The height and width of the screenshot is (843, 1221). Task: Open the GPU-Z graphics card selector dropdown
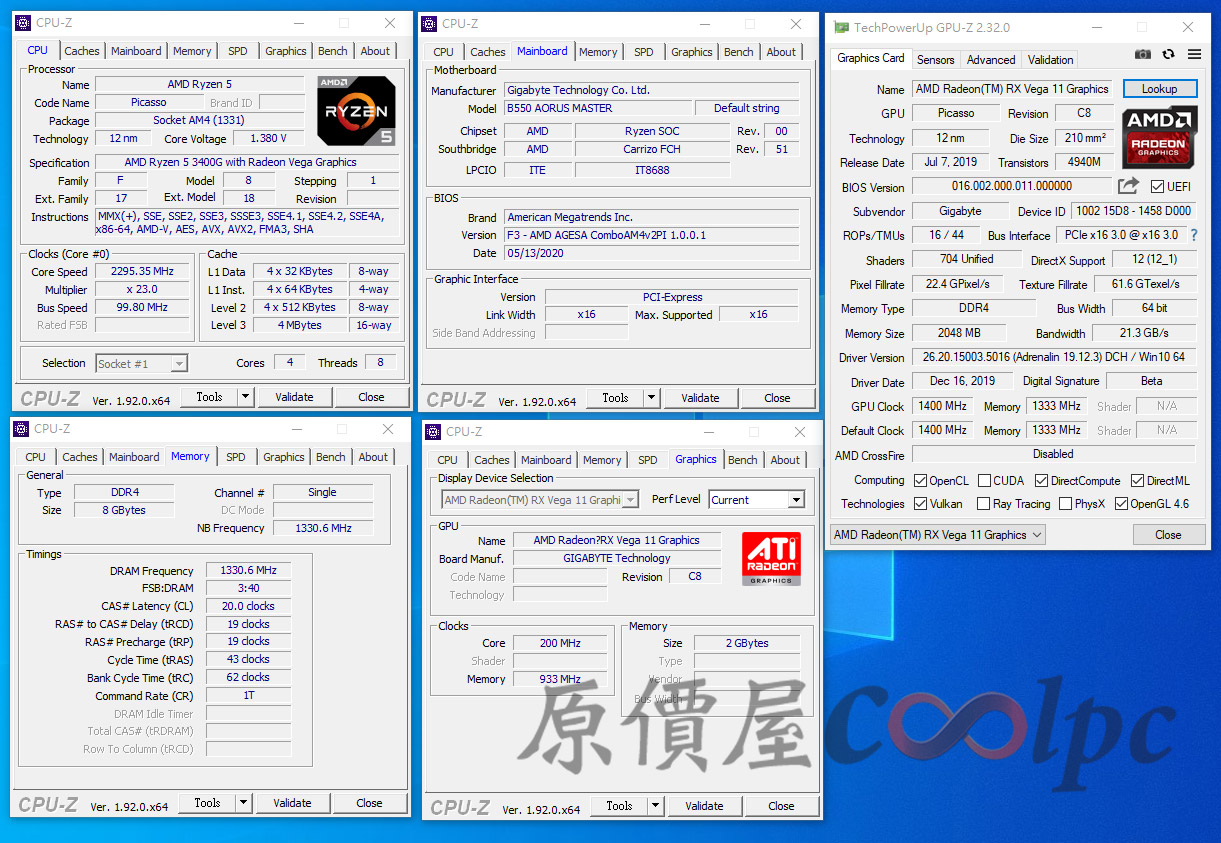pos(938,535)
